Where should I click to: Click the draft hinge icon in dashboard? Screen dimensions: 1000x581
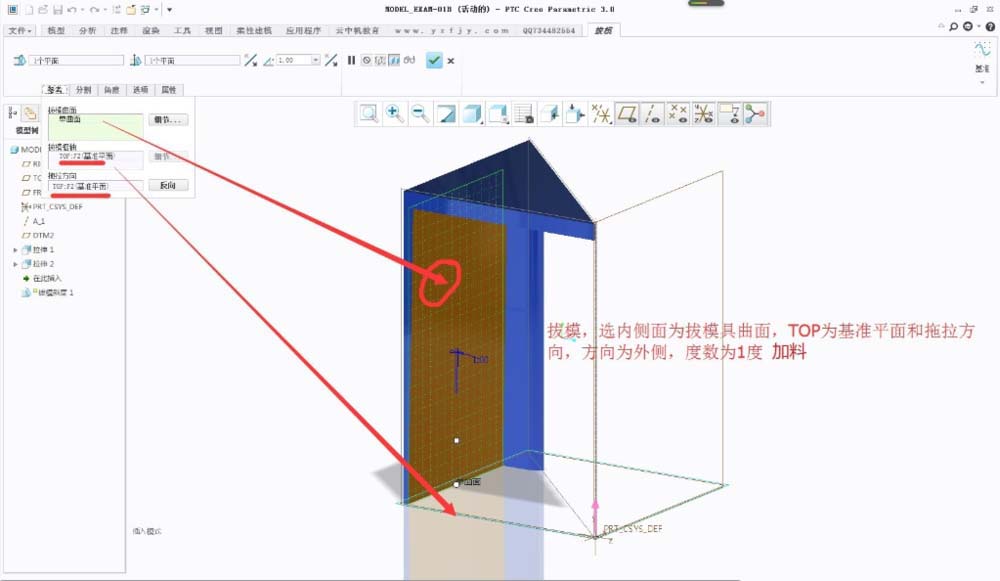tap(19, 60)
